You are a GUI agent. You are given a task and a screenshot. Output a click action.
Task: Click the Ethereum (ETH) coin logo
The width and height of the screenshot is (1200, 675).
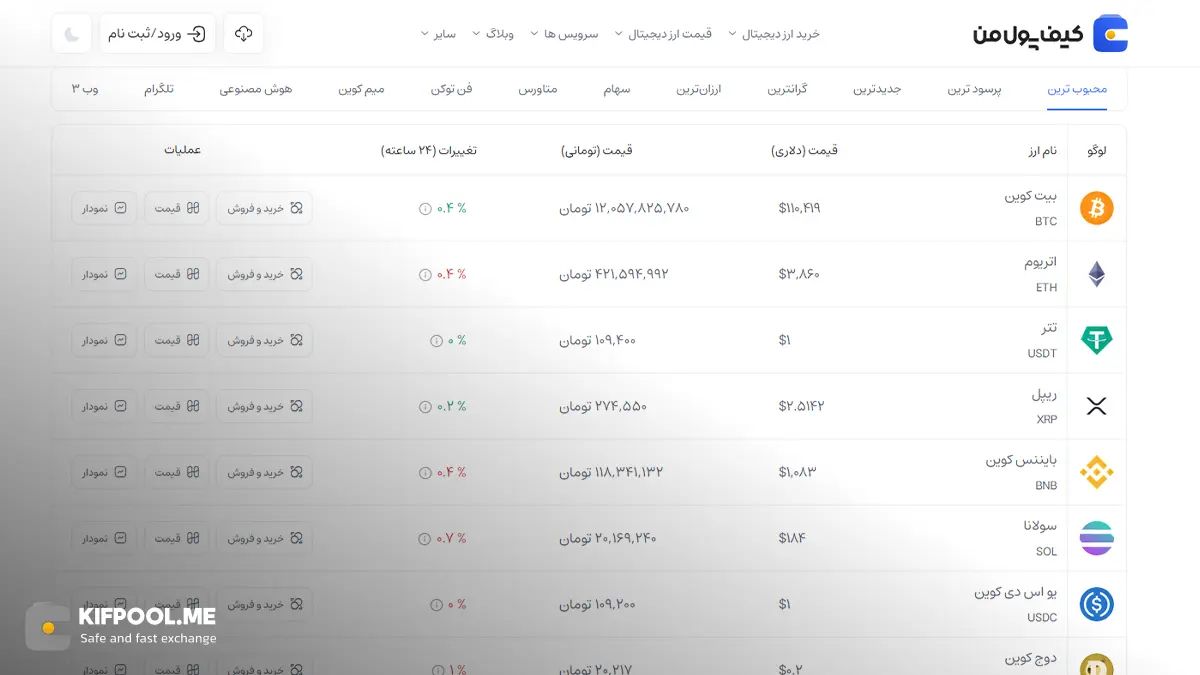click(1096, 273)
